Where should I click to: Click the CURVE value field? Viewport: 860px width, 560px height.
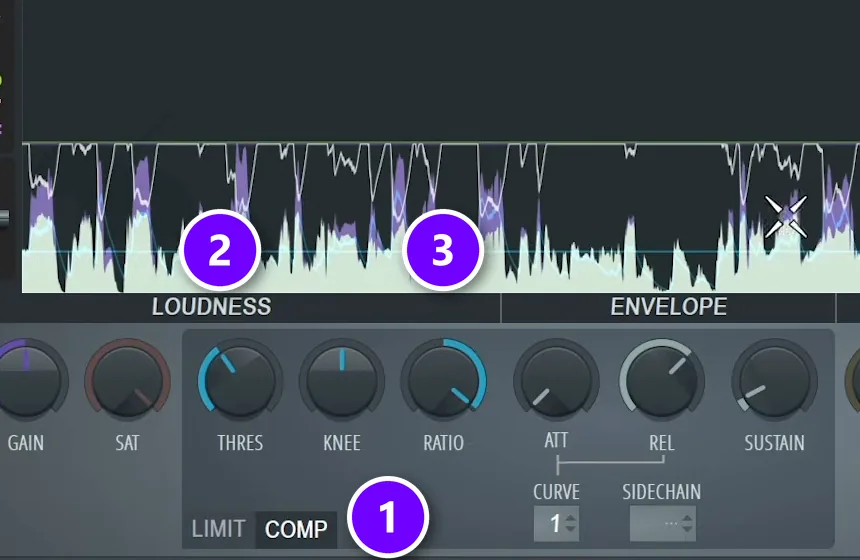click(556, 524)
